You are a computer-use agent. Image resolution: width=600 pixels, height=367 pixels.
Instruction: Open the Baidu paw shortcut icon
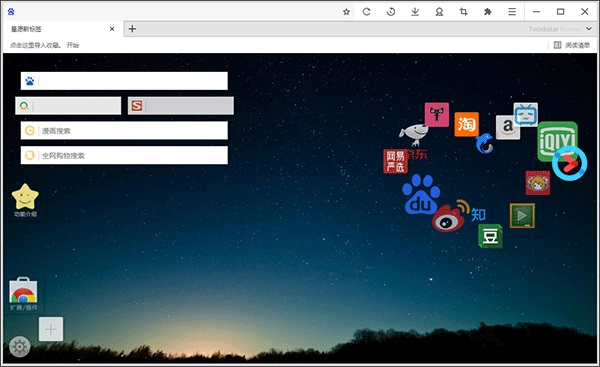tap(421, 194)
